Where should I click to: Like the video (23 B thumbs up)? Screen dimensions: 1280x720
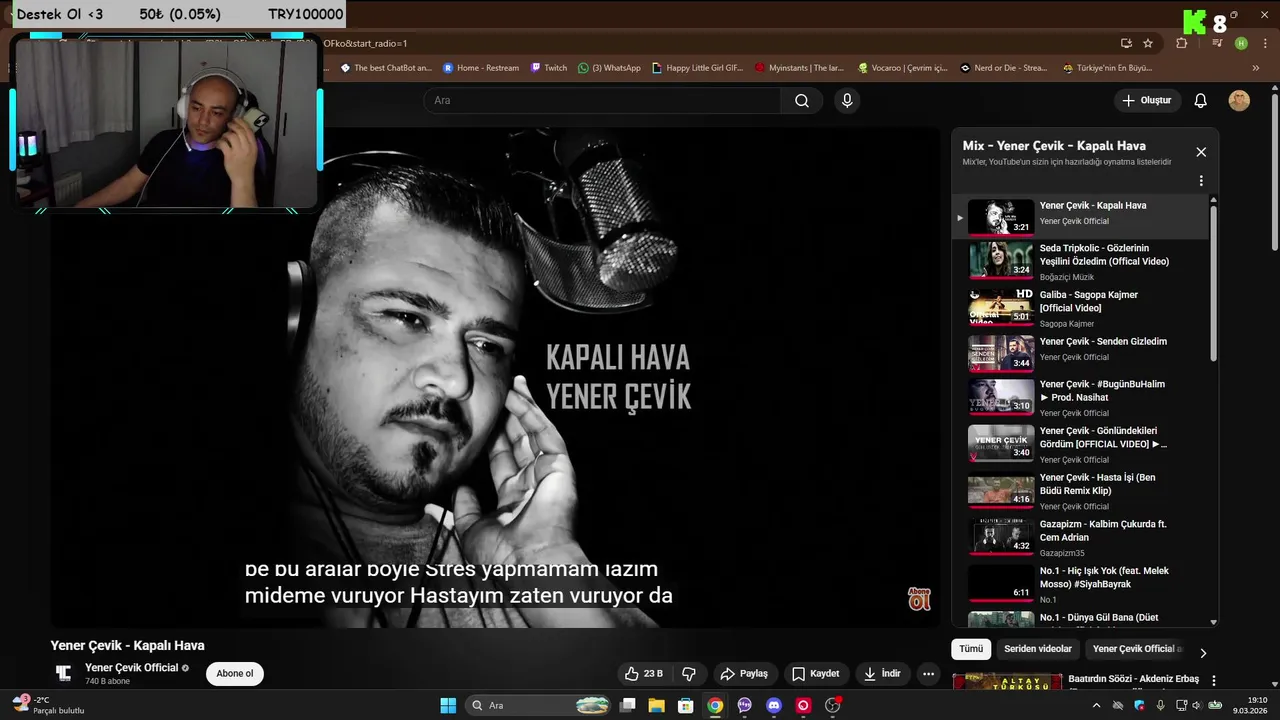(x=643, y=674)
